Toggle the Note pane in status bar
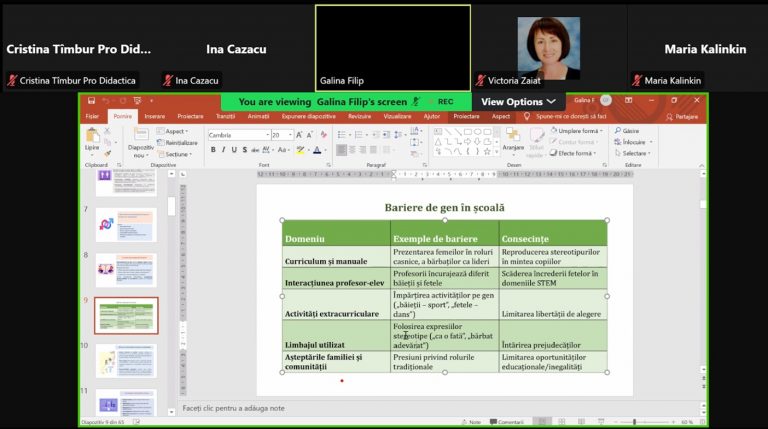Screen dimensions: 768x429 470,422
